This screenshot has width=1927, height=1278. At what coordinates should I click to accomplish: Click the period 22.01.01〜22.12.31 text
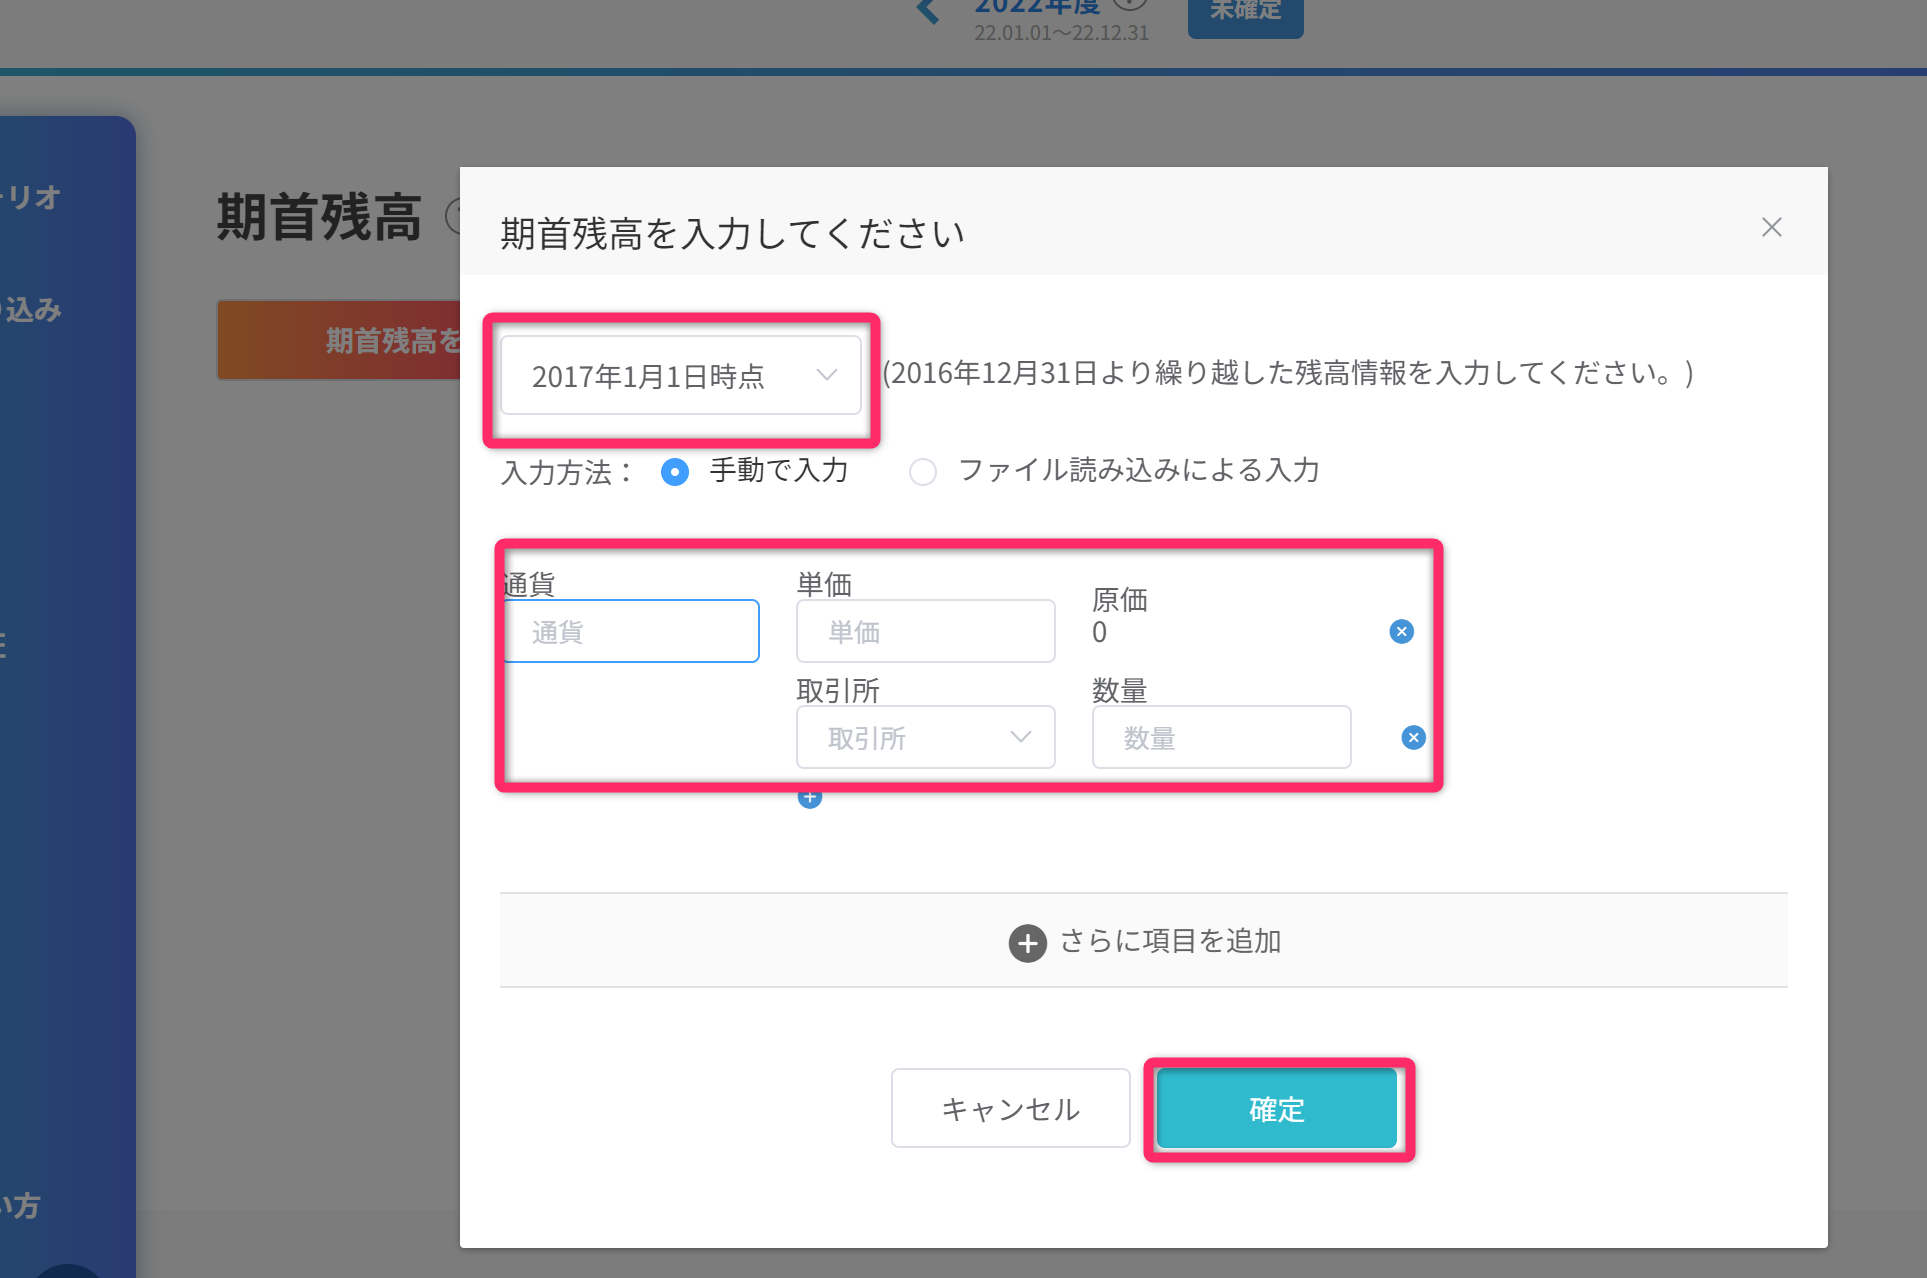coord(1061,32)
